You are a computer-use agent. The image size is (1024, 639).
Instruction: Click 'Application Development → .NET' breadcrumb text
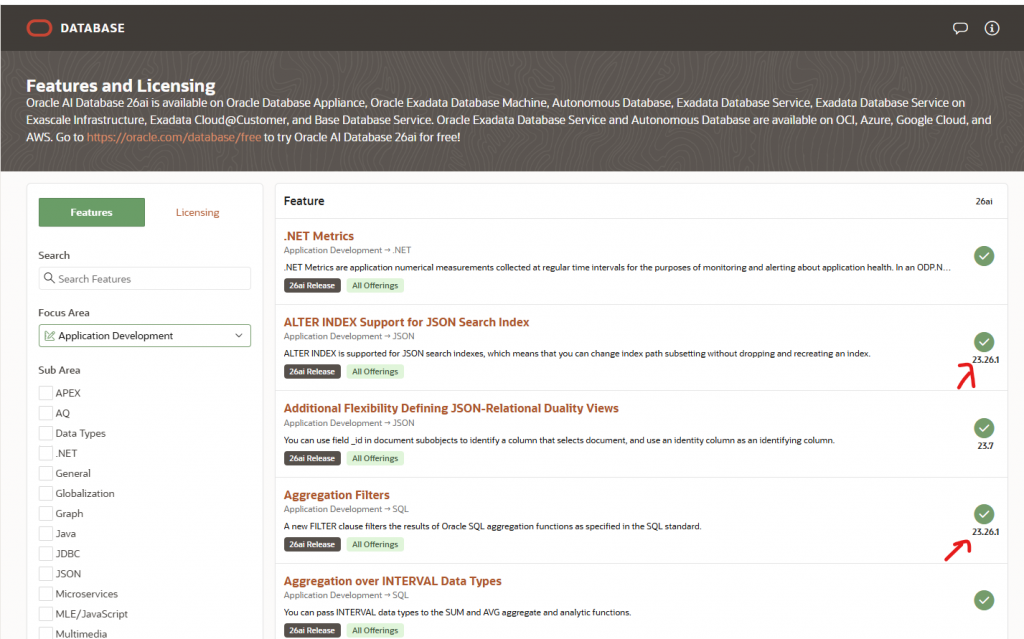pos(347,250)
